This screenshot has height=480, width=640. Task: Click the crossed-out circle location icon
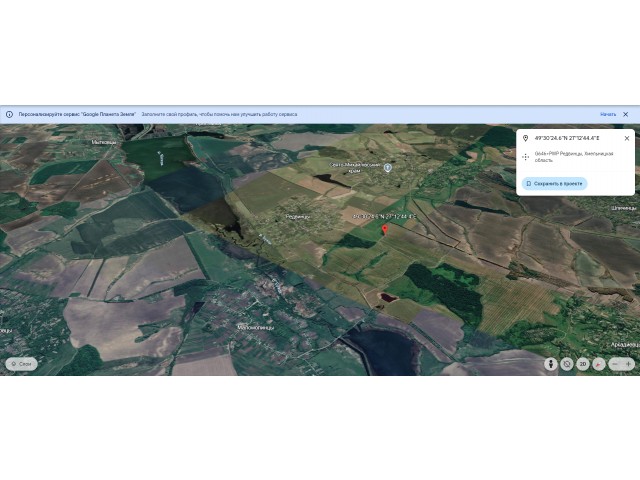tap(567, 364)
